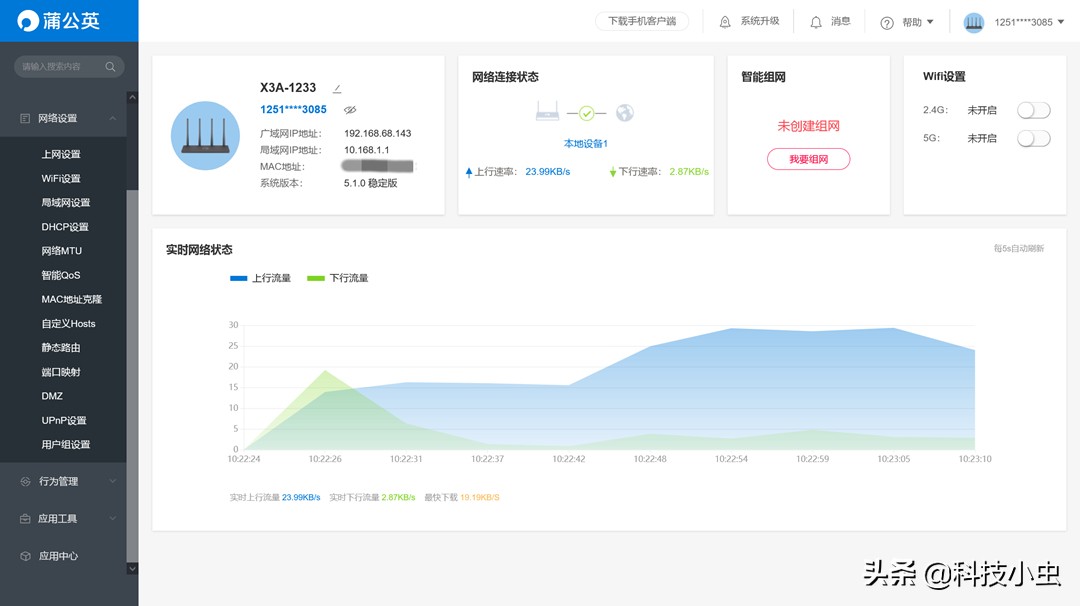Image resolution: width=1080 pixels, height=606 pixels.
Task: Click 下载手机客户端 button
Action: 642,21
